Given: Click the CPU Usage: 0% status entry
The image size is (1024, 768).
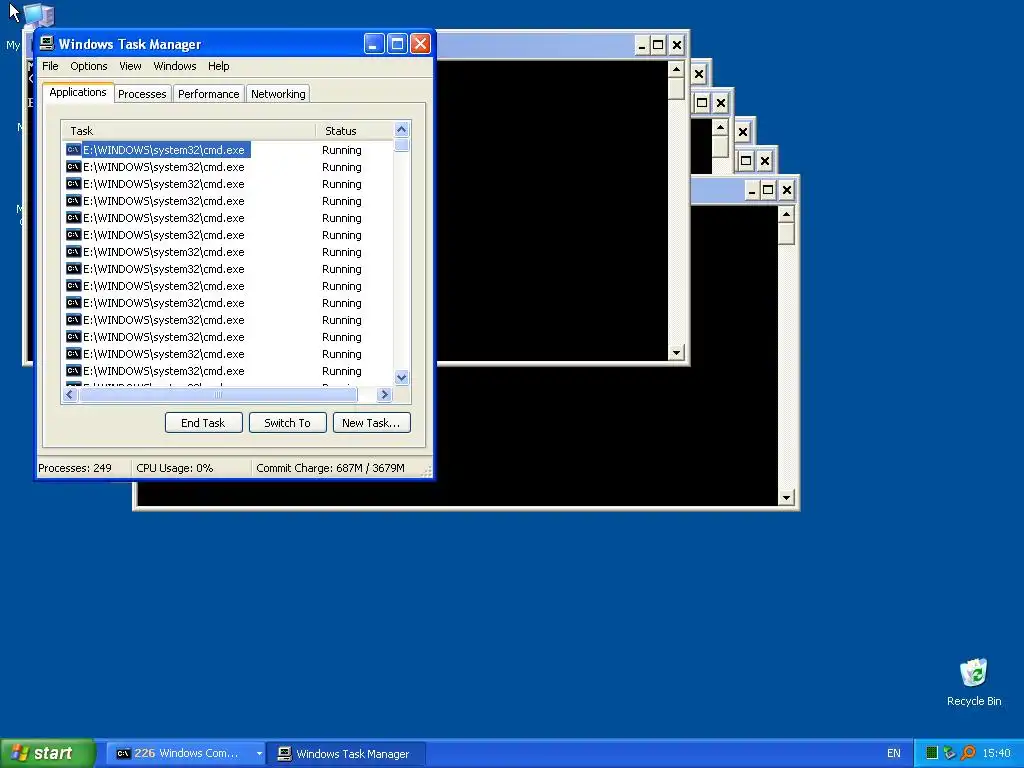Looking at the screenshot, I should pyautogui.click(x=174, y=468).
